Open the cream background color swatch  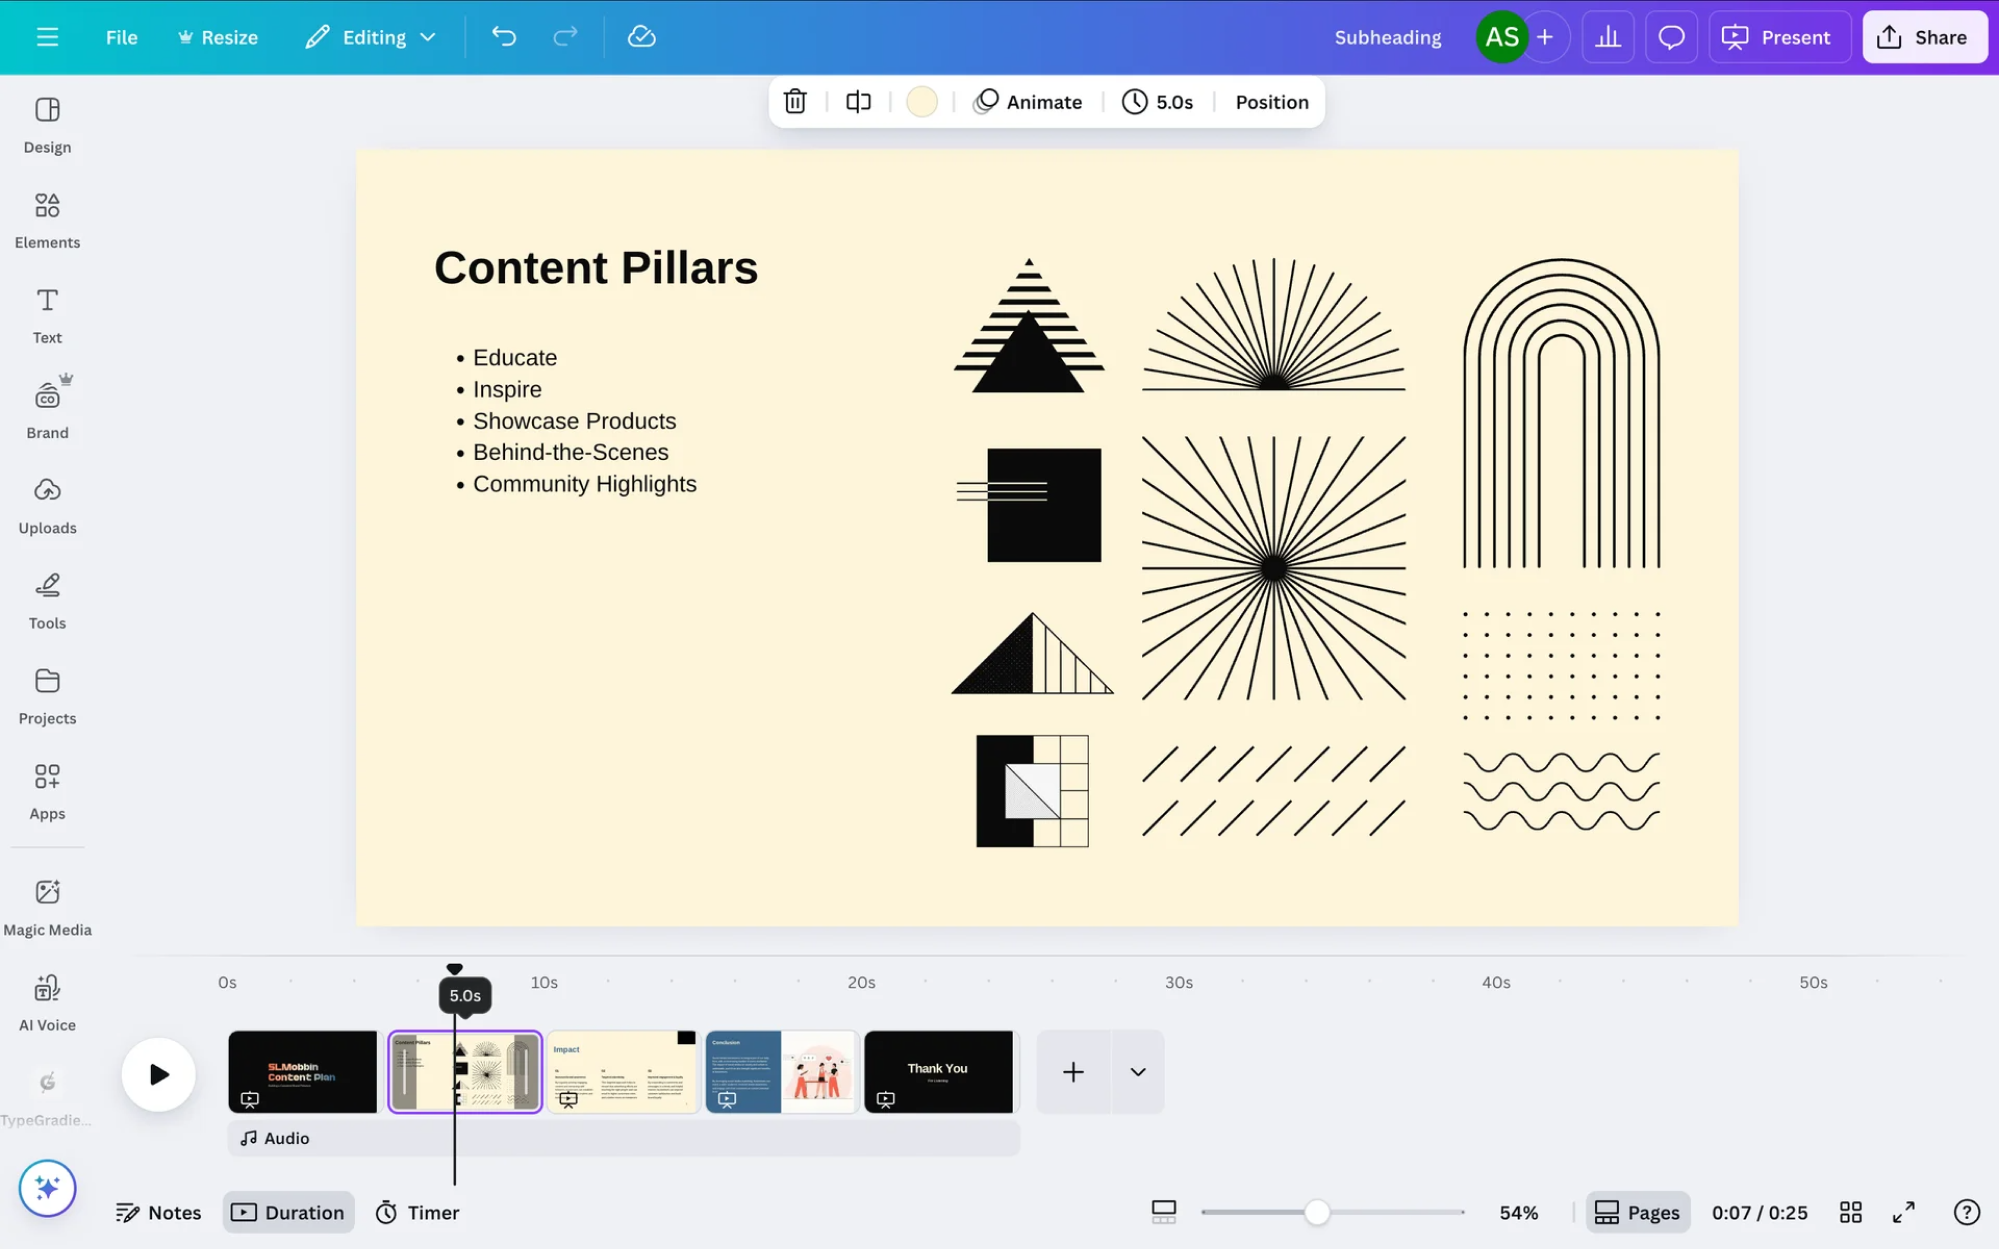(921, 102)
